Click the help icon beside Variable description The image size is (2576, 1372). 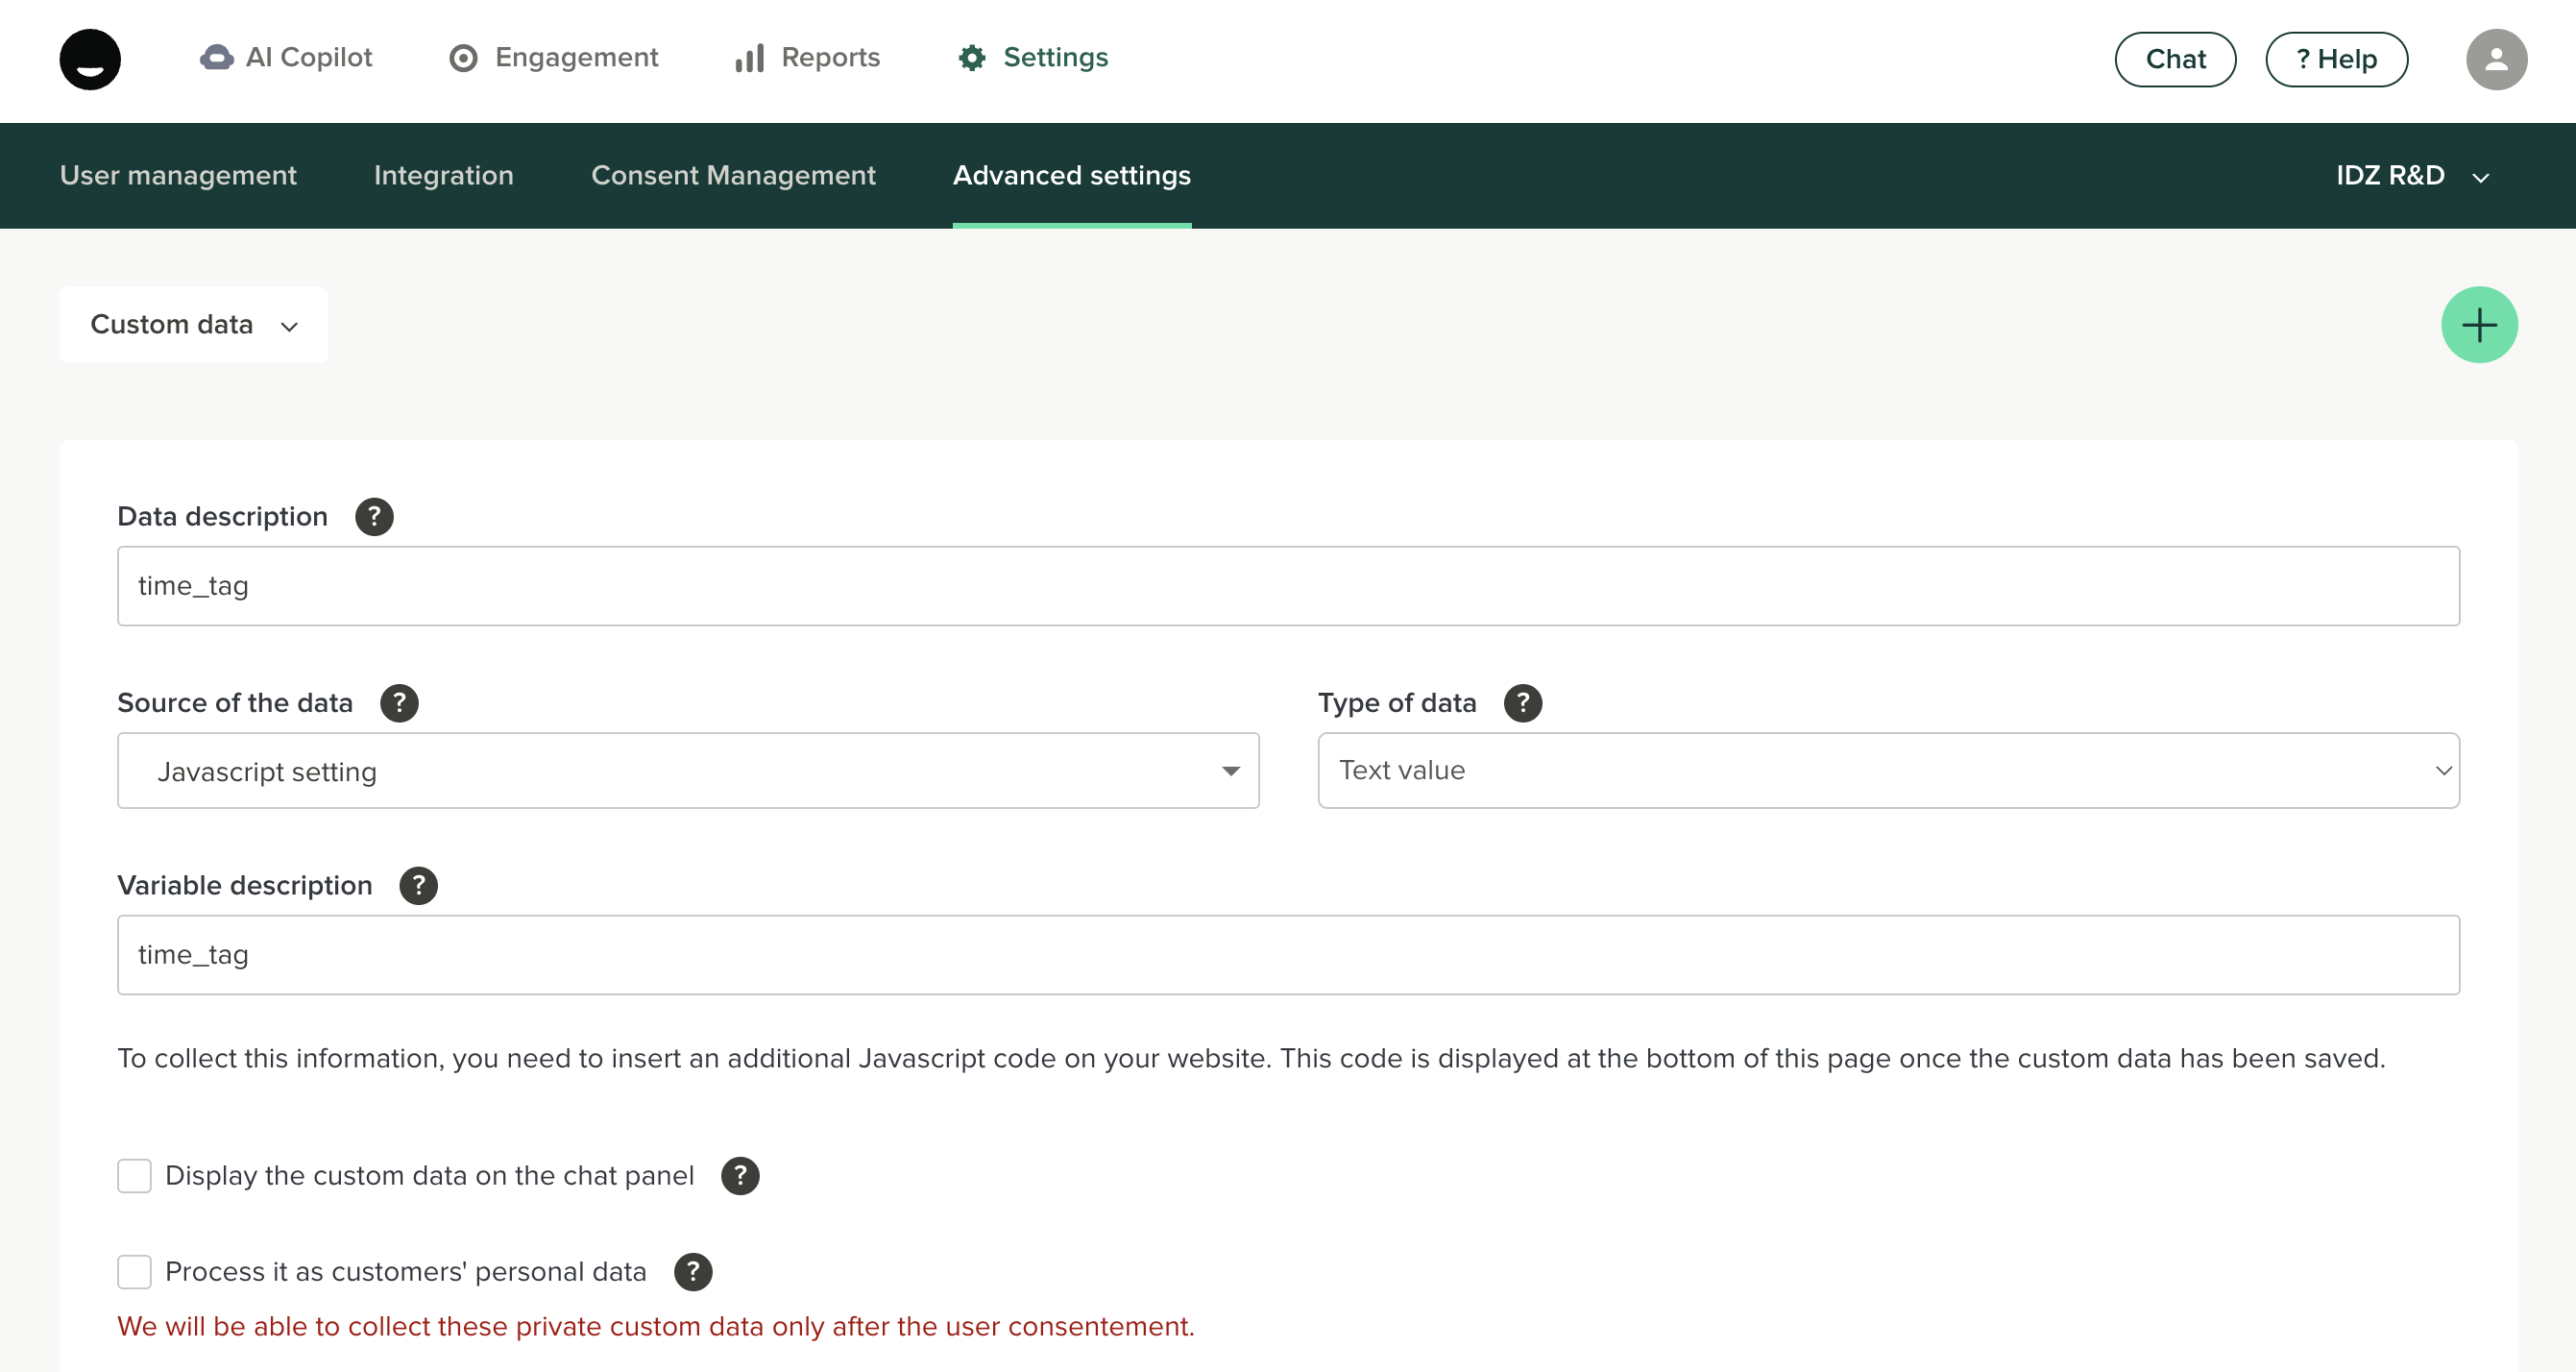click(x=418, y=885)
